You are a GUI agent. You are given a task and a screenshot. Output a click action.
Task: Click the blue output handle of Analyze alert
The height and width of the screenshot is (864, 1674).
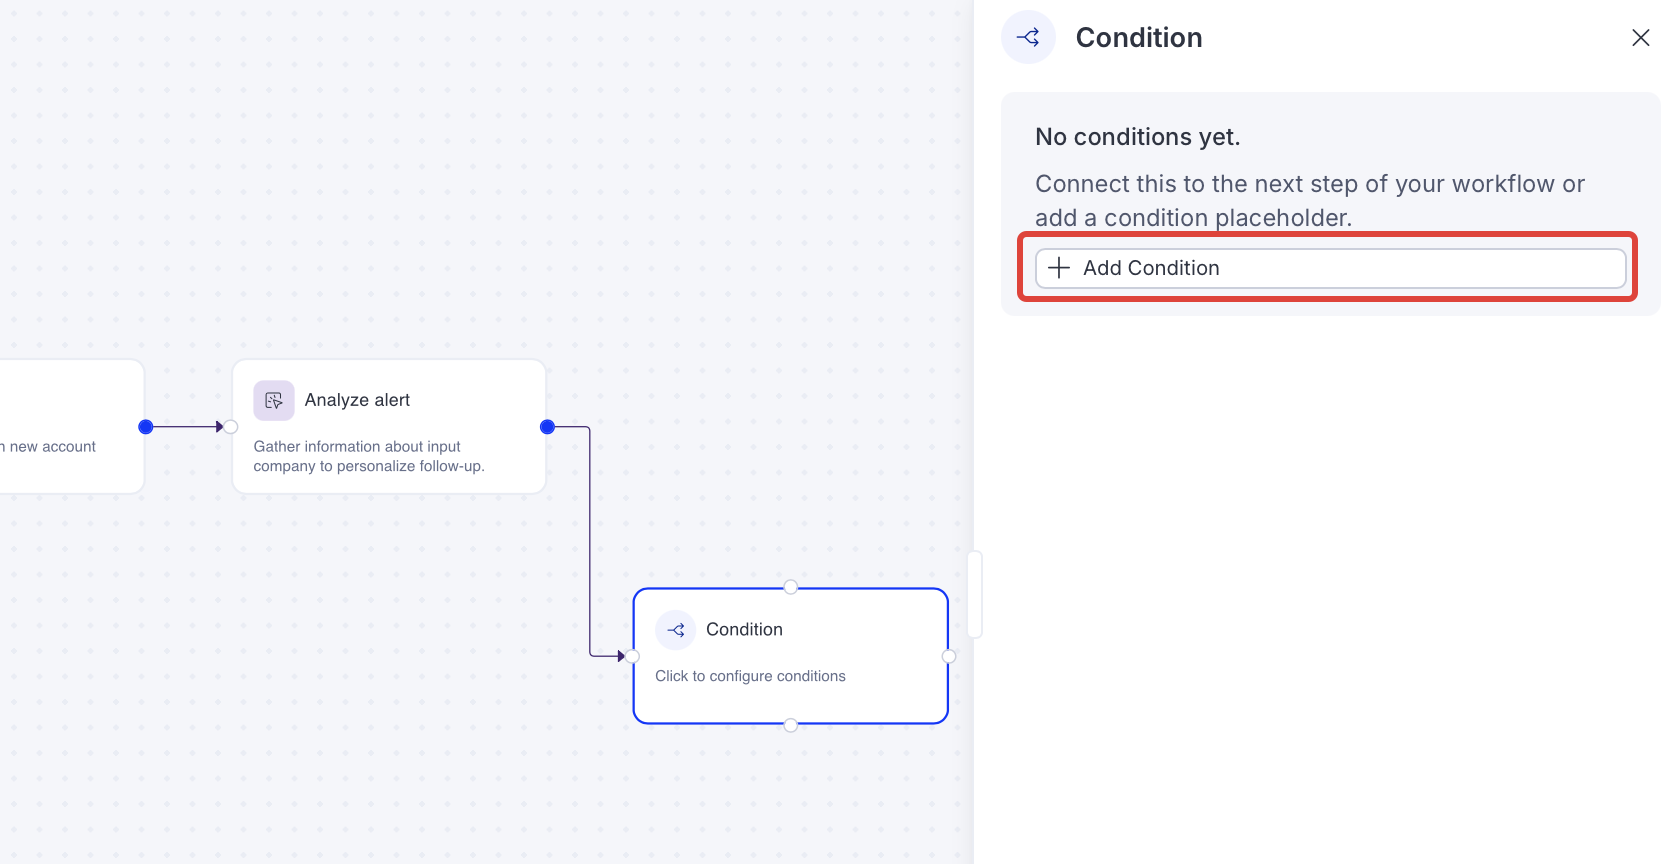tap(547, 426)
